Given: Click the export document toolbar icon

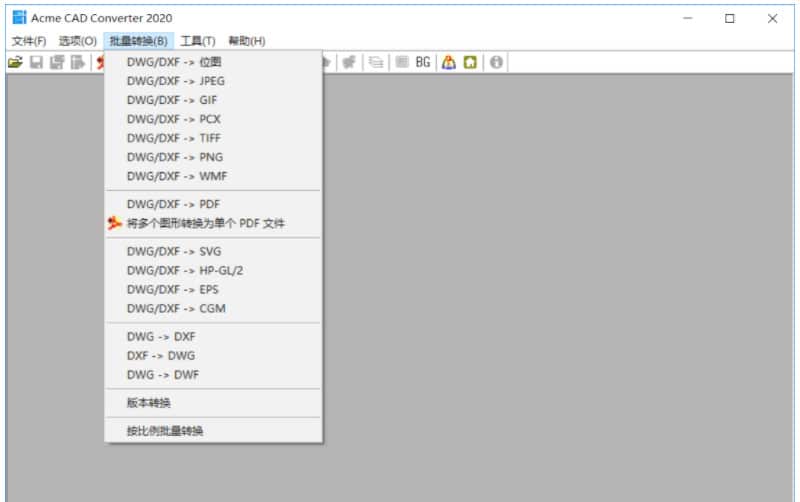Looking at the screenshot, I should click(x=77, y=62).
